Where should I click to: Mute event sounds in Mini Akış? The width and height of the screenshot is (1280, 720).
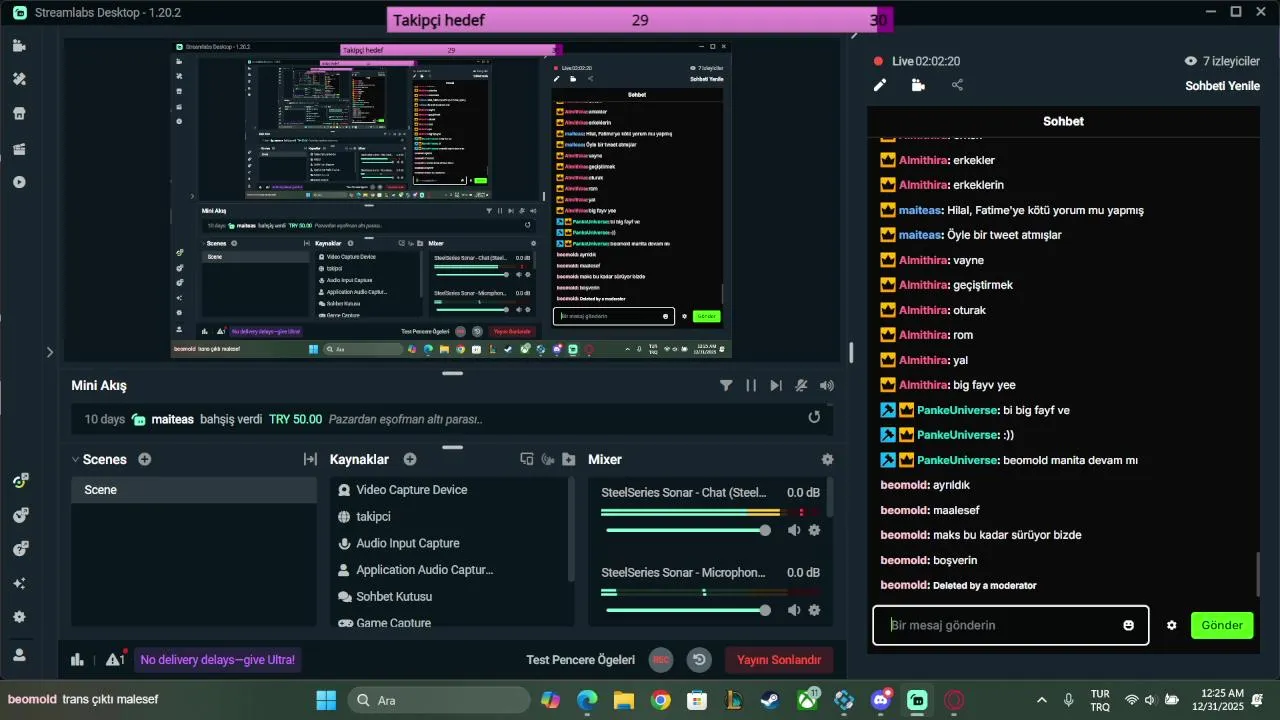(x=826, y=385)
